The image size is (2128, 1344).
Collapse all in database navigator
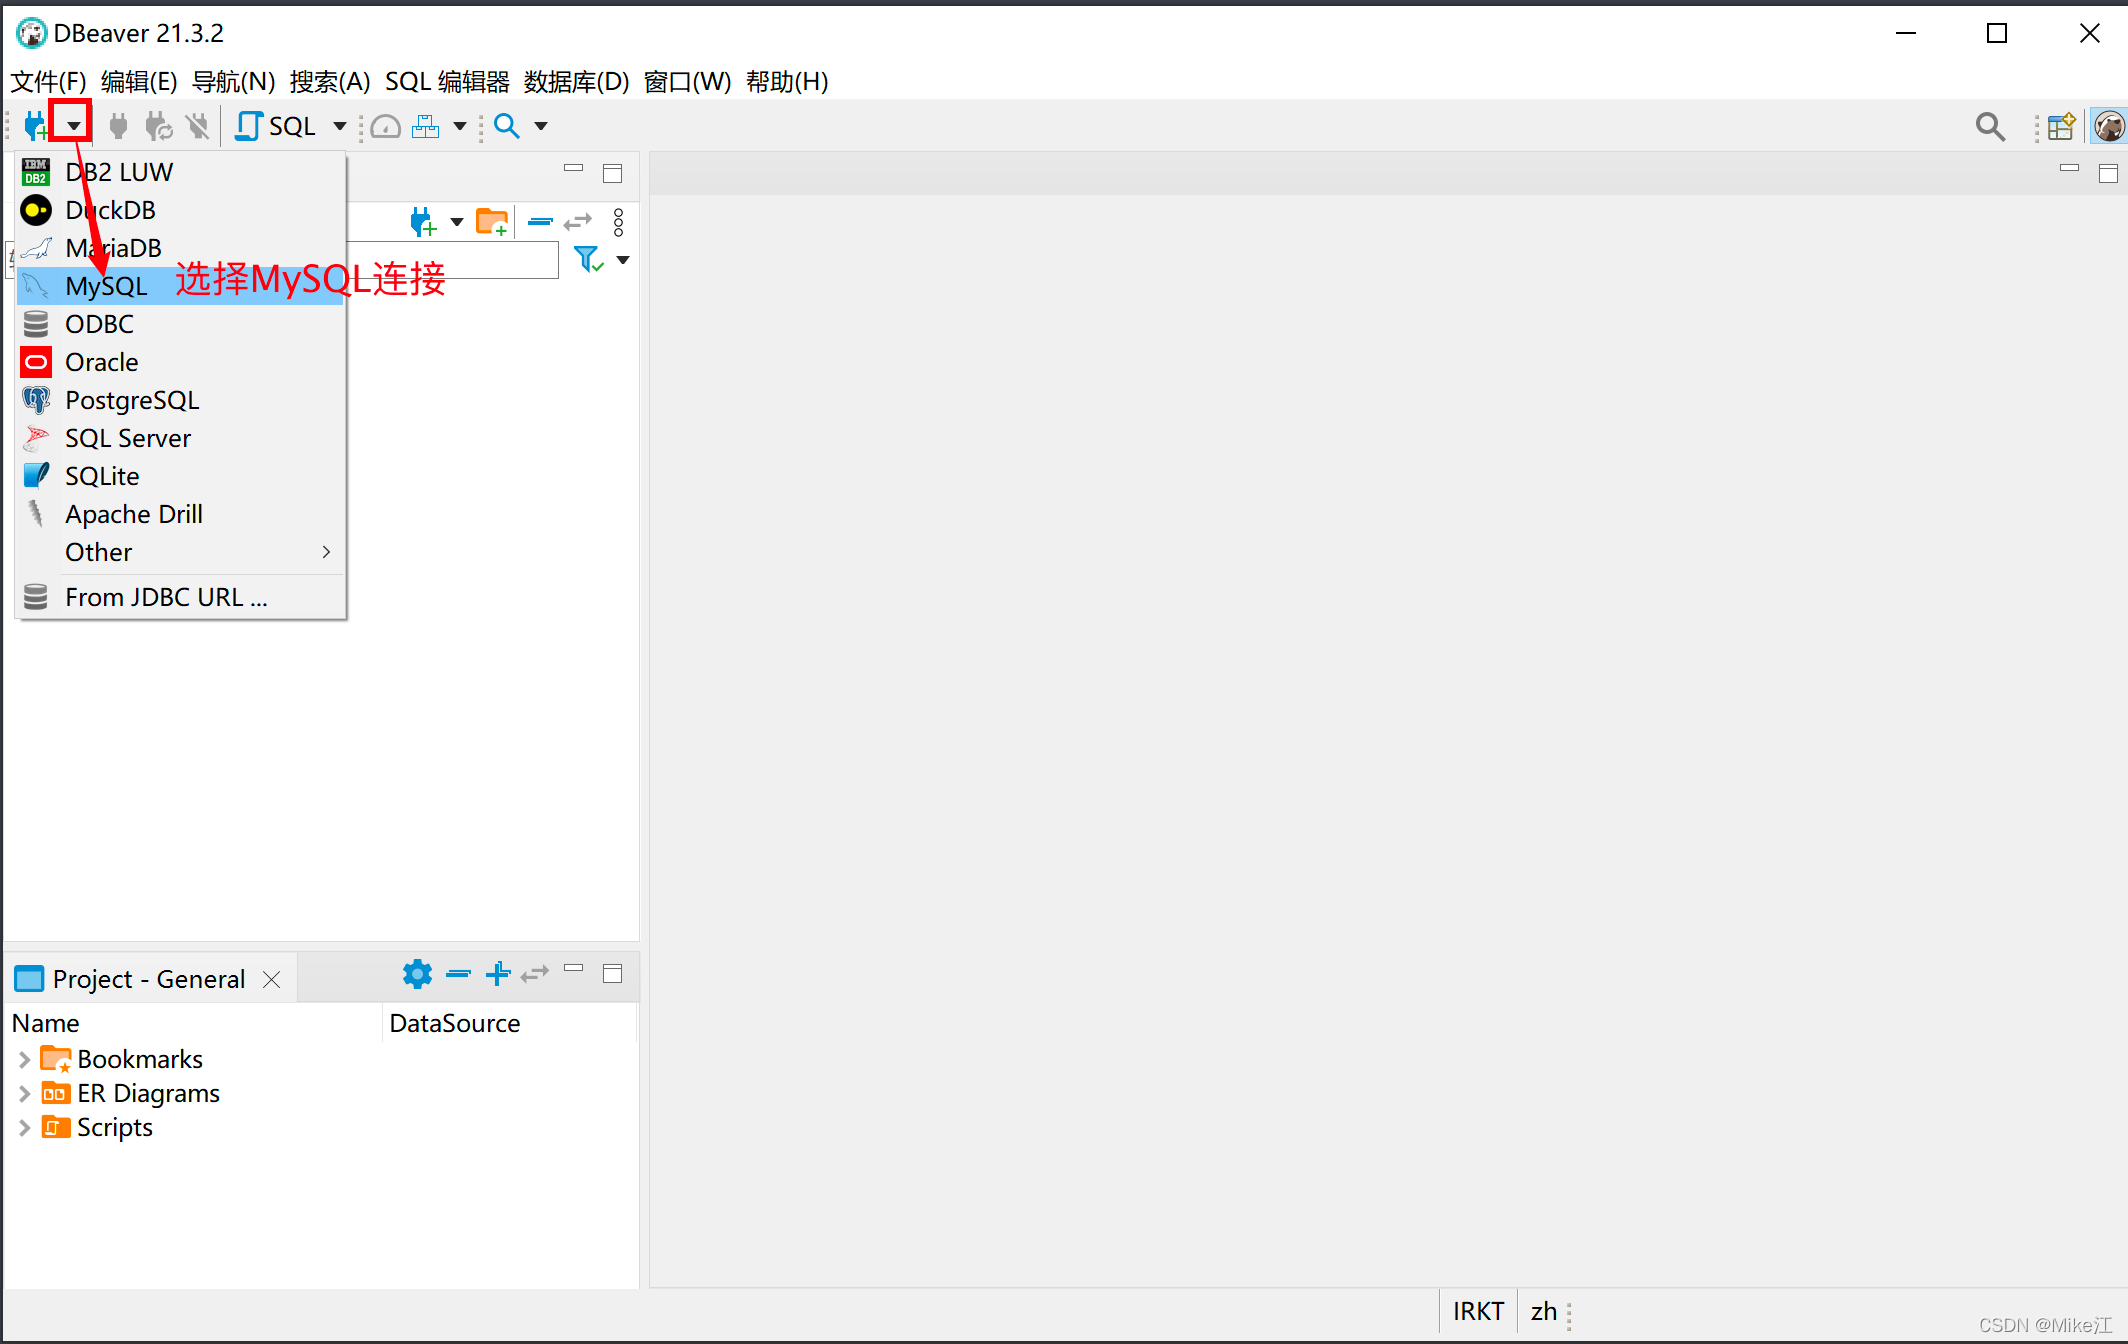tap(540, 221)
